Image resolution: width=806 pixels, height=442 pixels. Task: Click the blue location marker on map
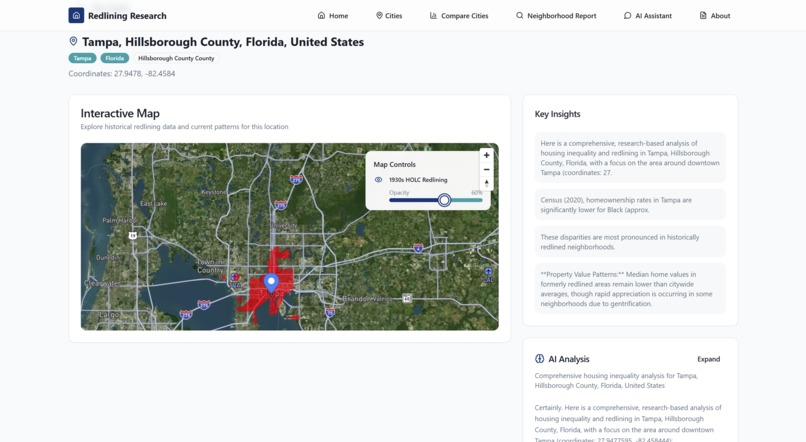(x=271, y=283)
